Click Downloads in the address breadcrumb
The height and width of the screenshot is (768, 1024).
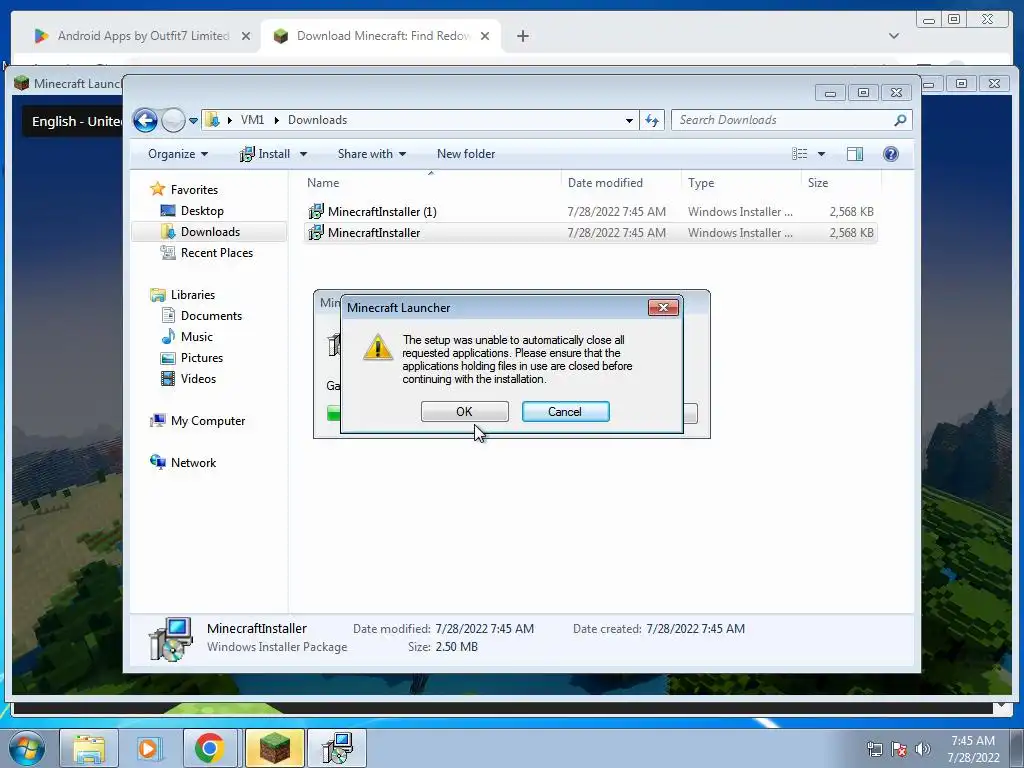coord(317,120)
